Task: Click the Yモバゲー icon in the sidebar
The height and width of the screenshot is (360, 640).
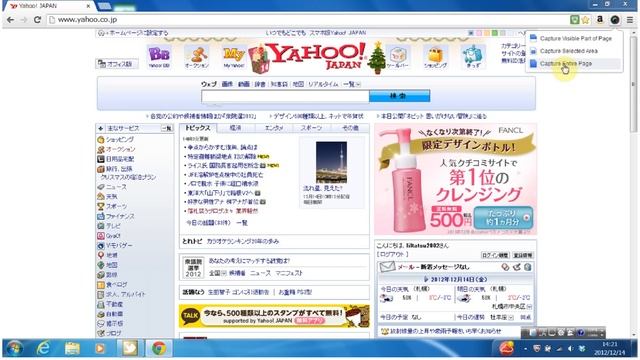Action: pos(101,246)
